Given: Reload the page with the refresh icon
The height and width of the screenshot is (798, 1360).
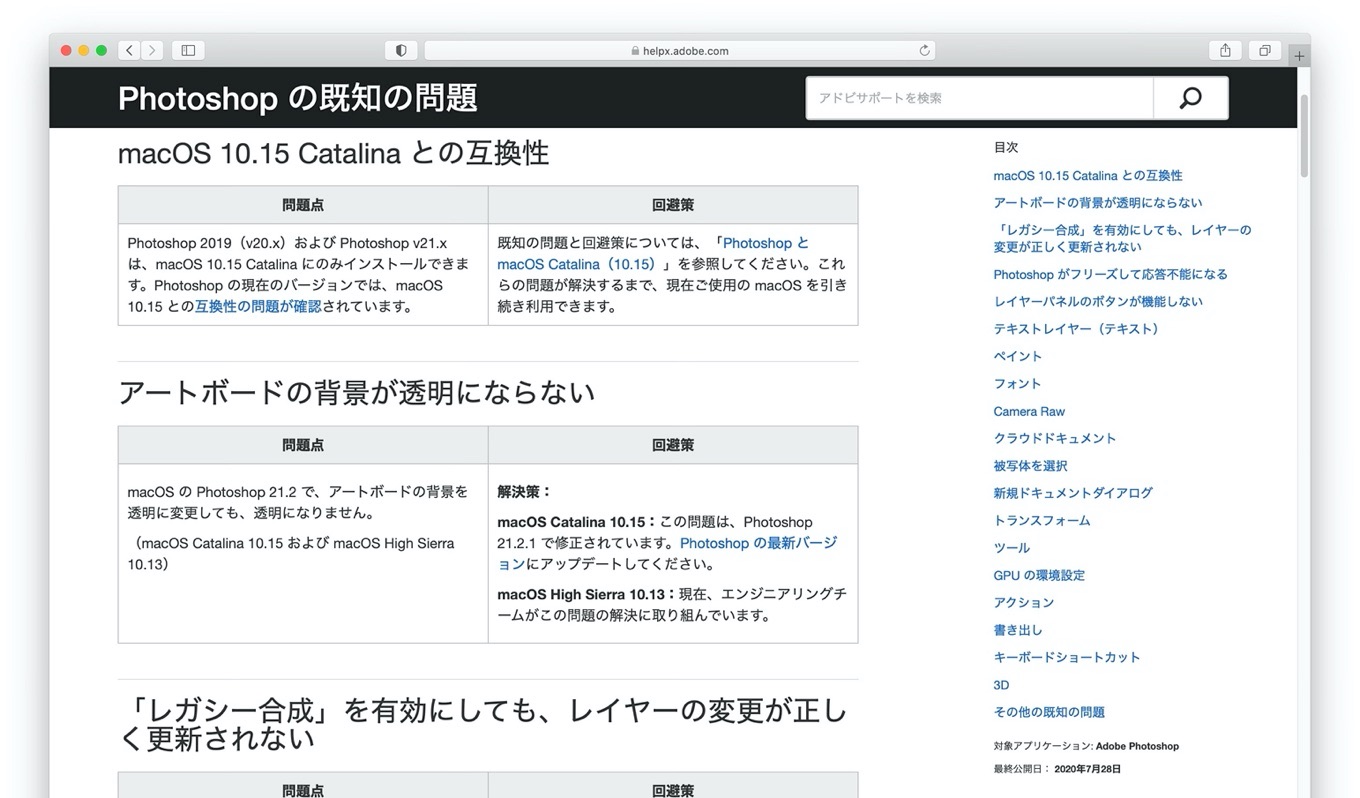Looking at the screenshot, I should (925, 50).
